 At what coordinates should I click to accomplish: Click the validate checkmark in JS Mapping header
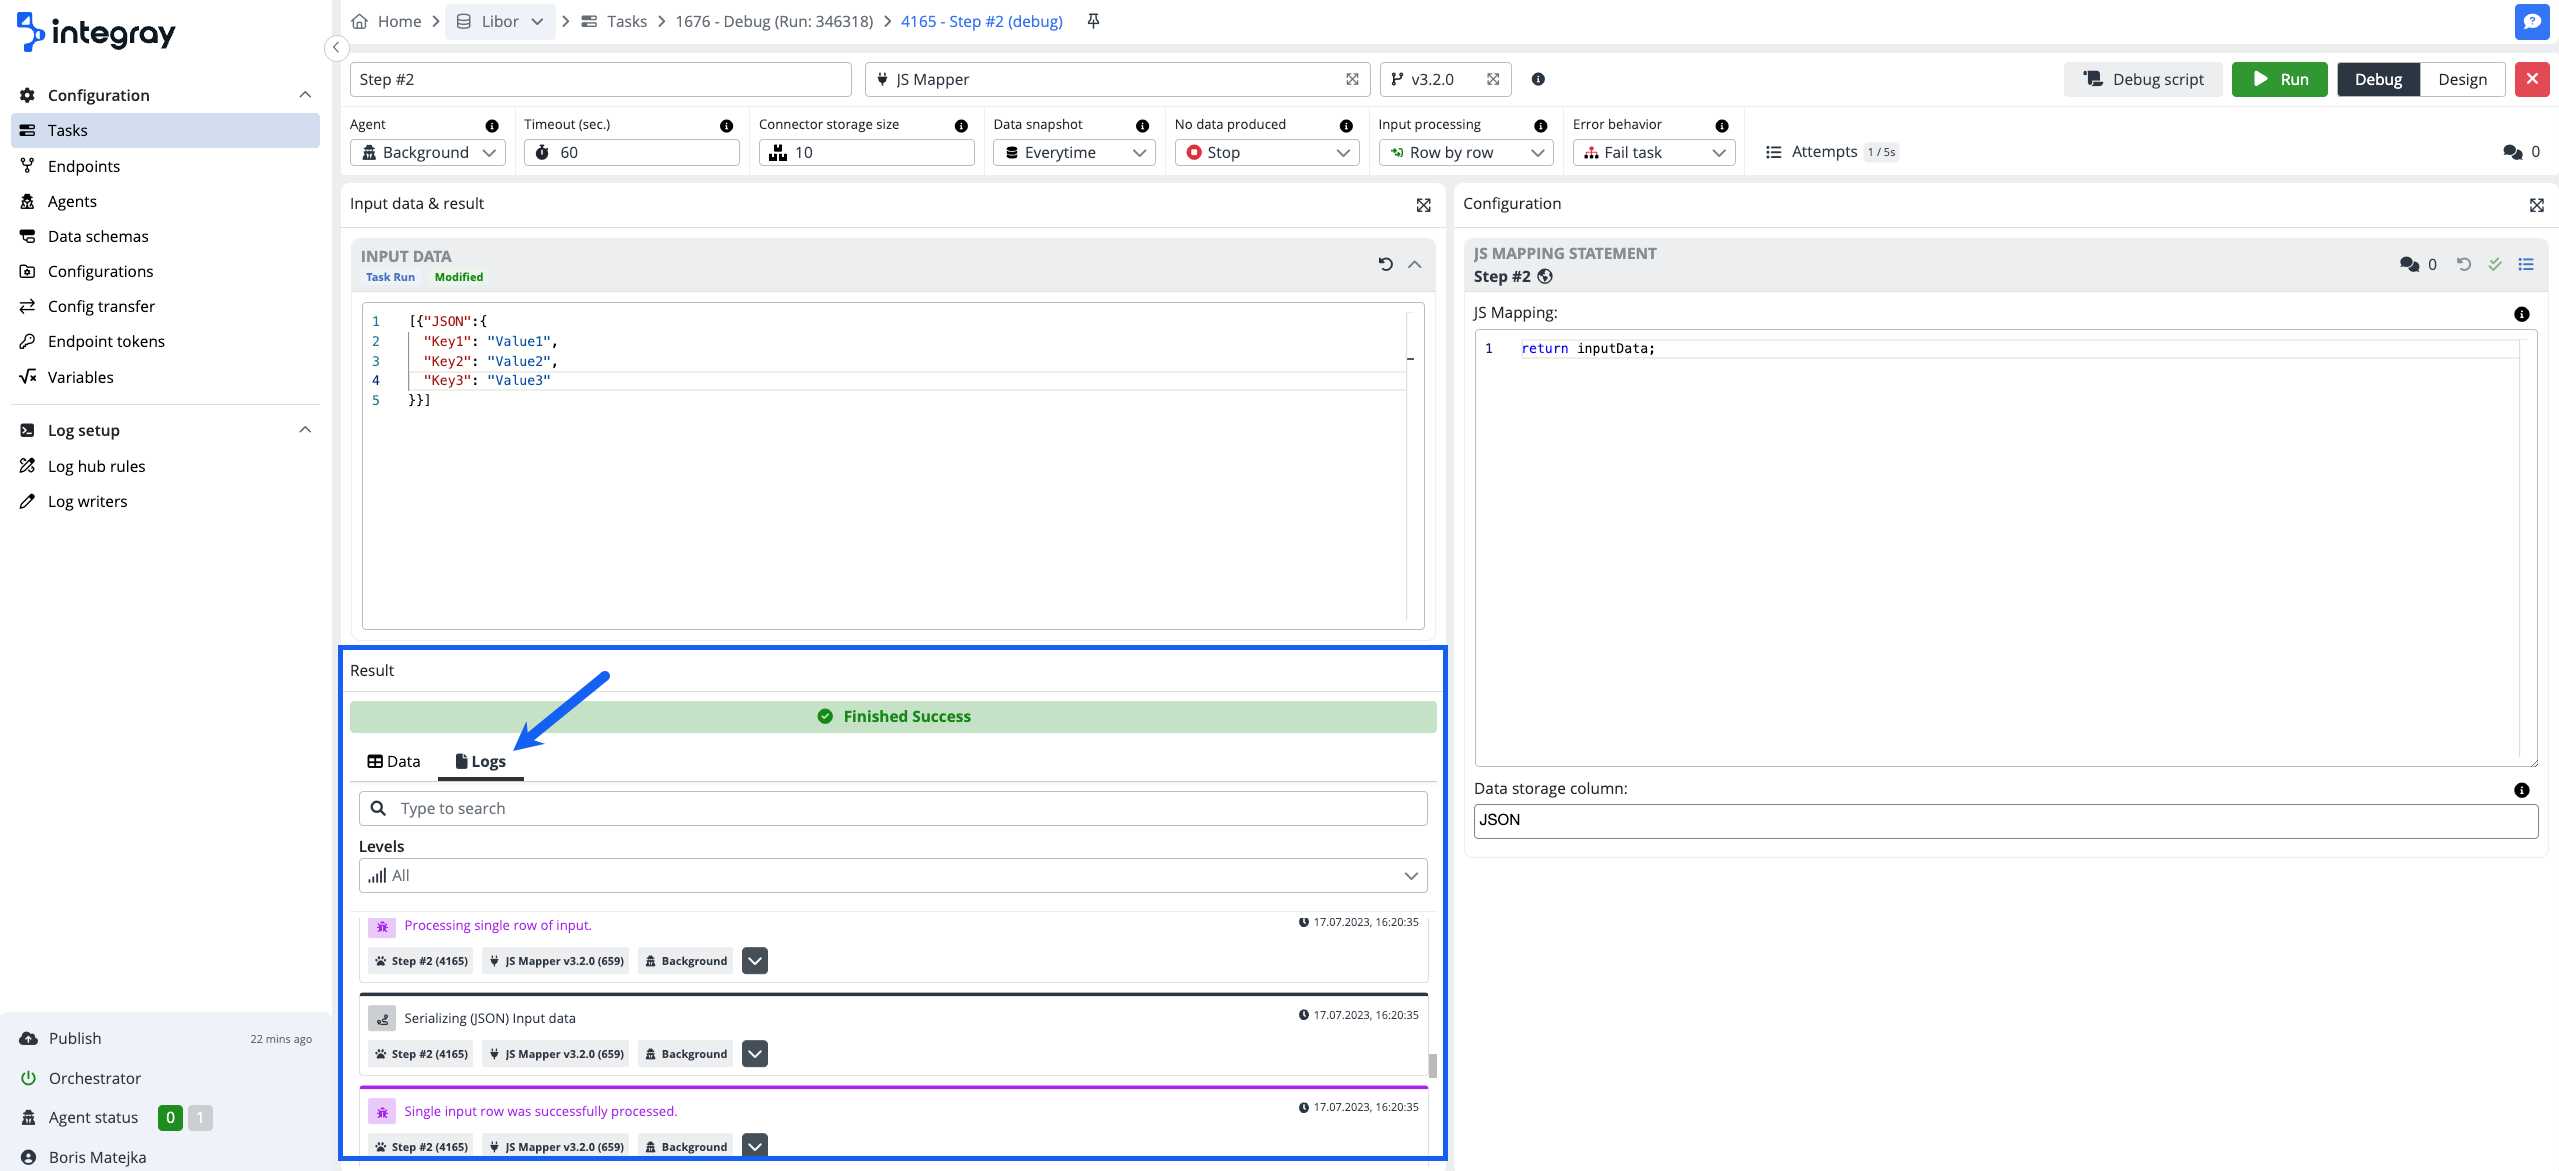point(2495,264)
